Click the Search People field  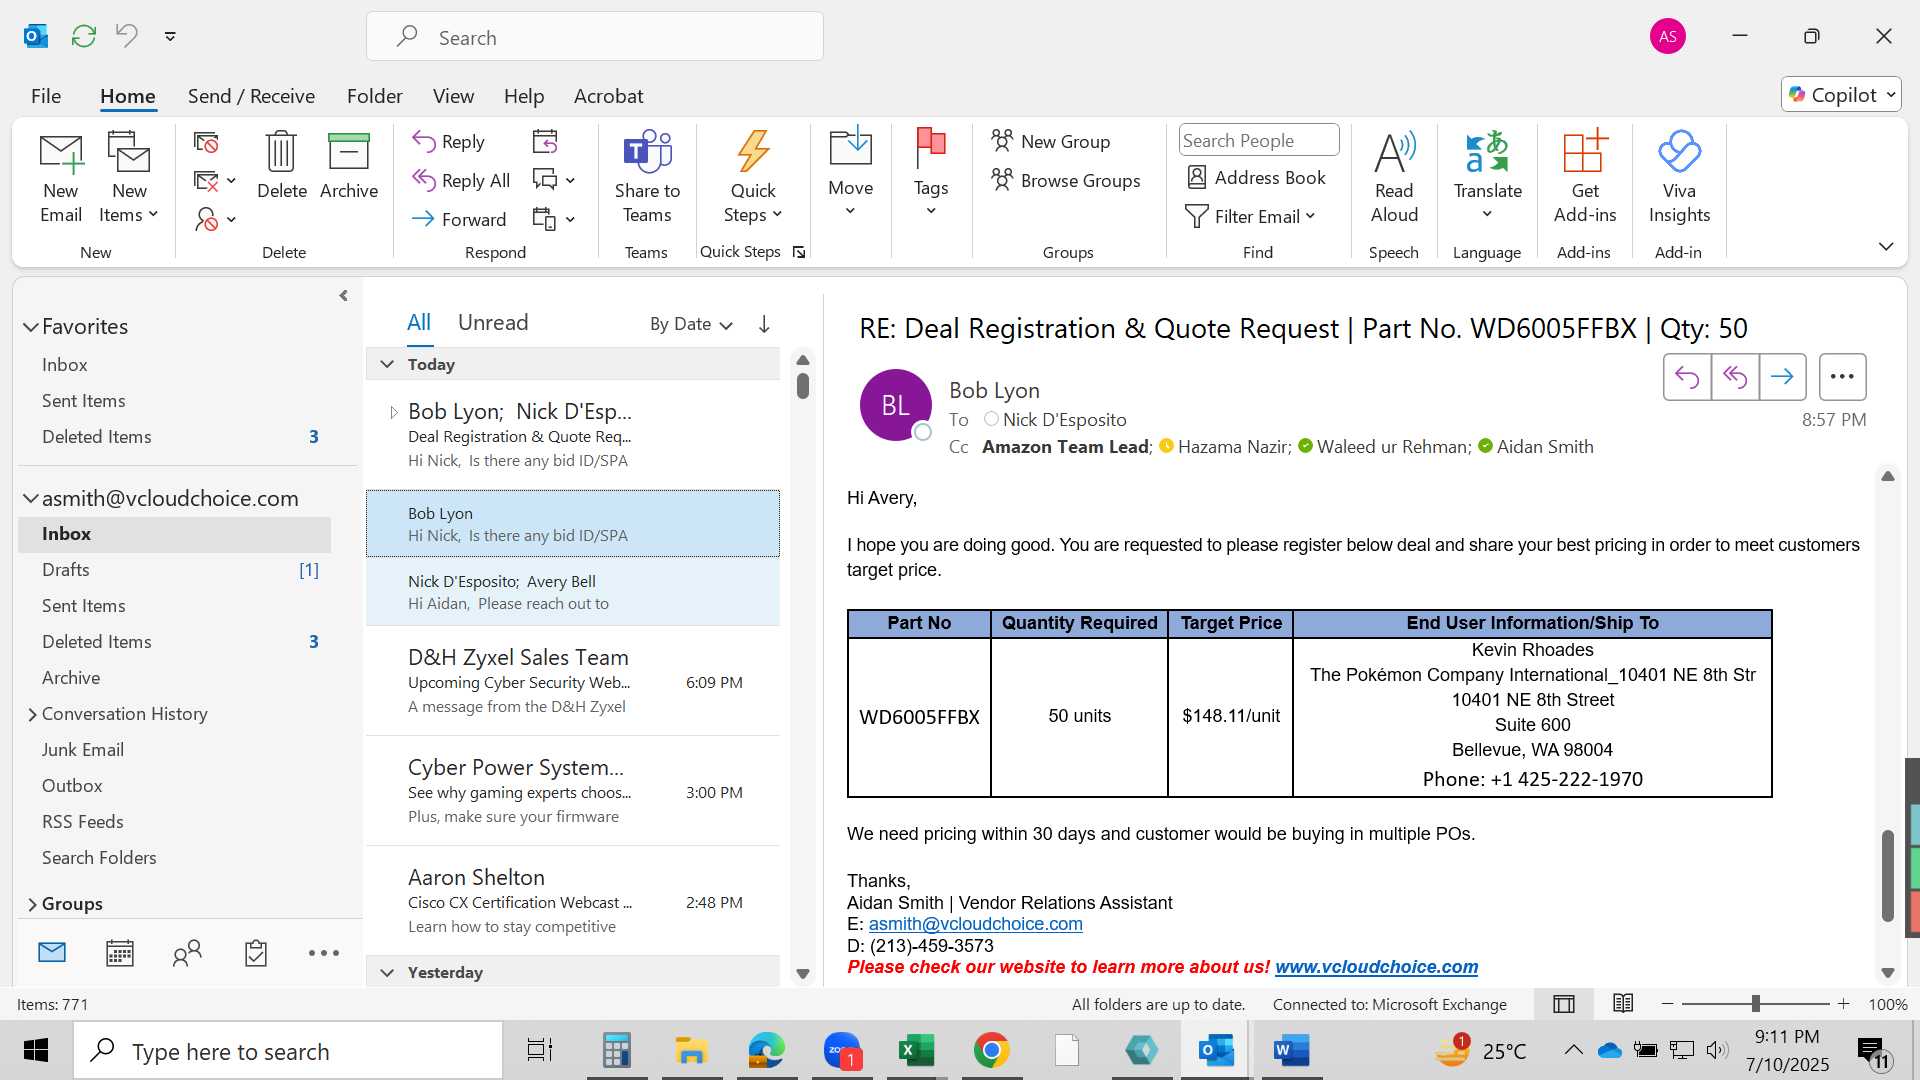pyautogui.click(x=1259, y=141)
